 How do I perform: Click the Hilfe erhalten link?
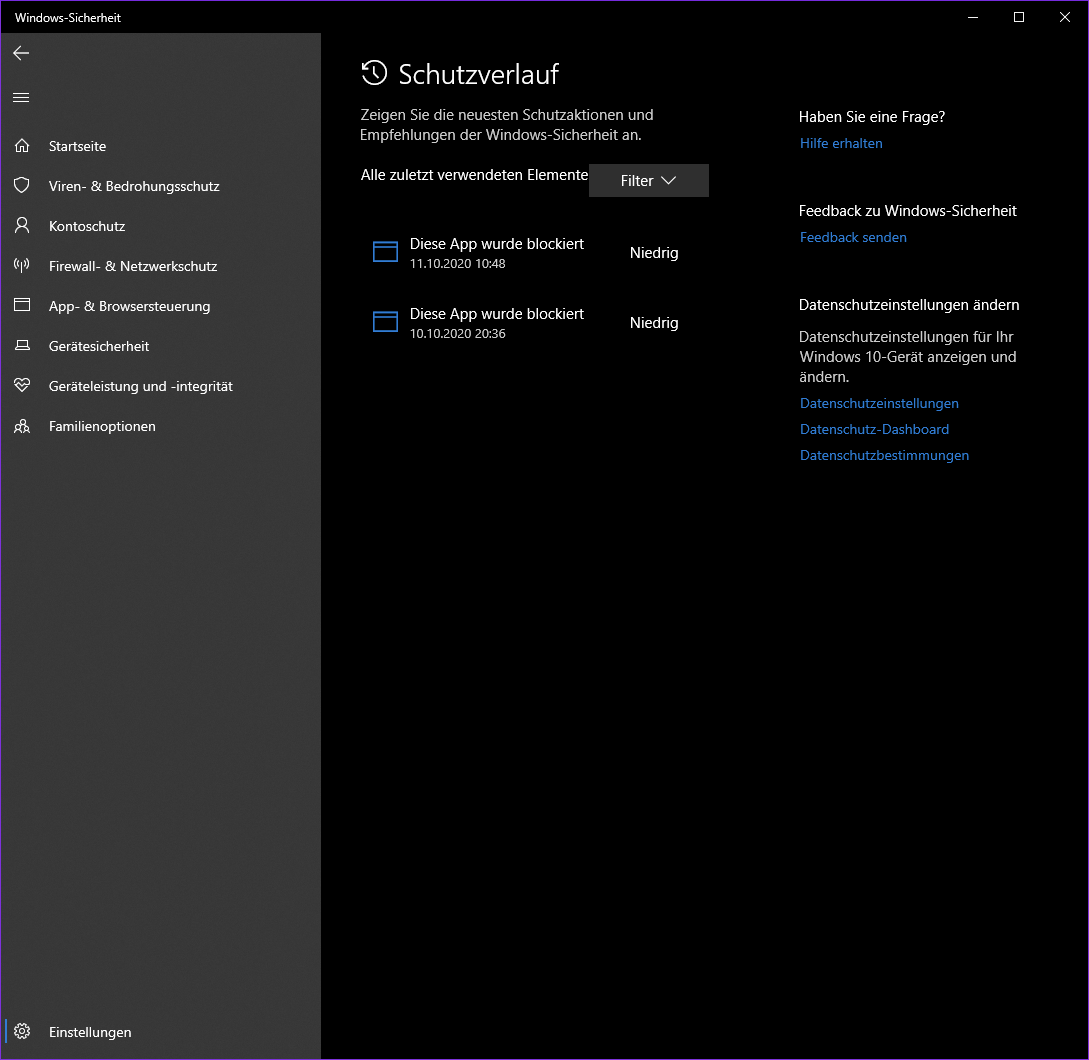click(841, 143)
